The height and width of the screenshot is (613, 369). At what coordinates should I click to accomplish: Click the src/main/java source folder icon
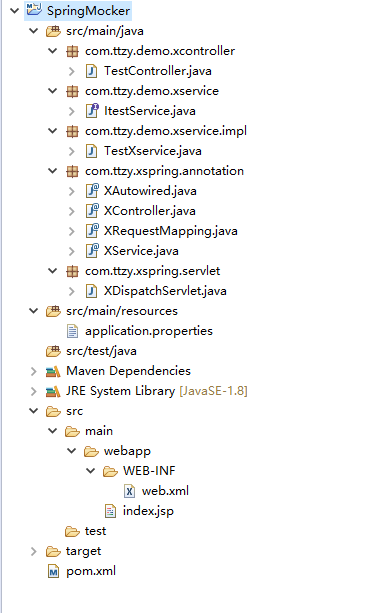click(53, 31)
